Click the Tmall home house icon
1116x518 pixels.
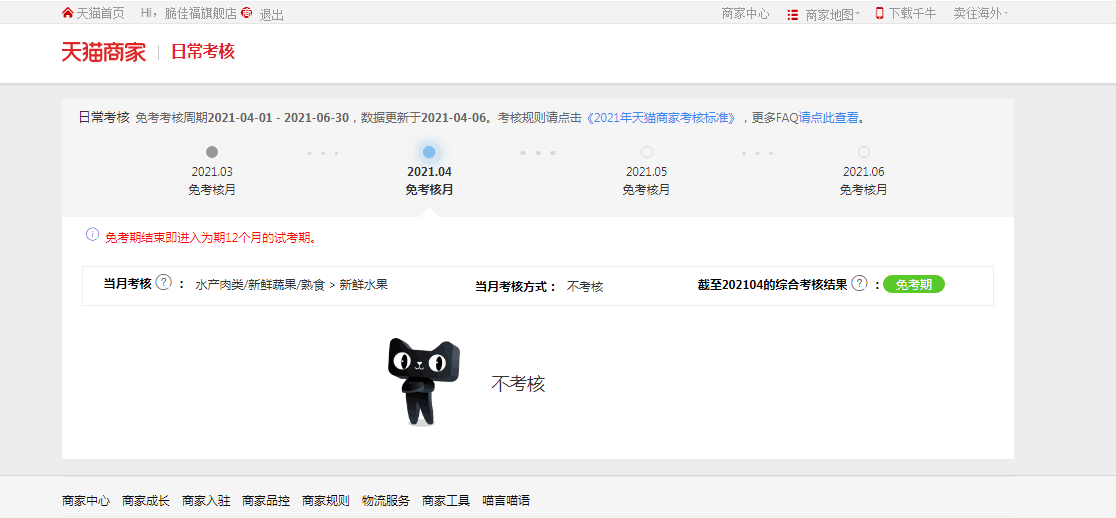tap(68, 13)
